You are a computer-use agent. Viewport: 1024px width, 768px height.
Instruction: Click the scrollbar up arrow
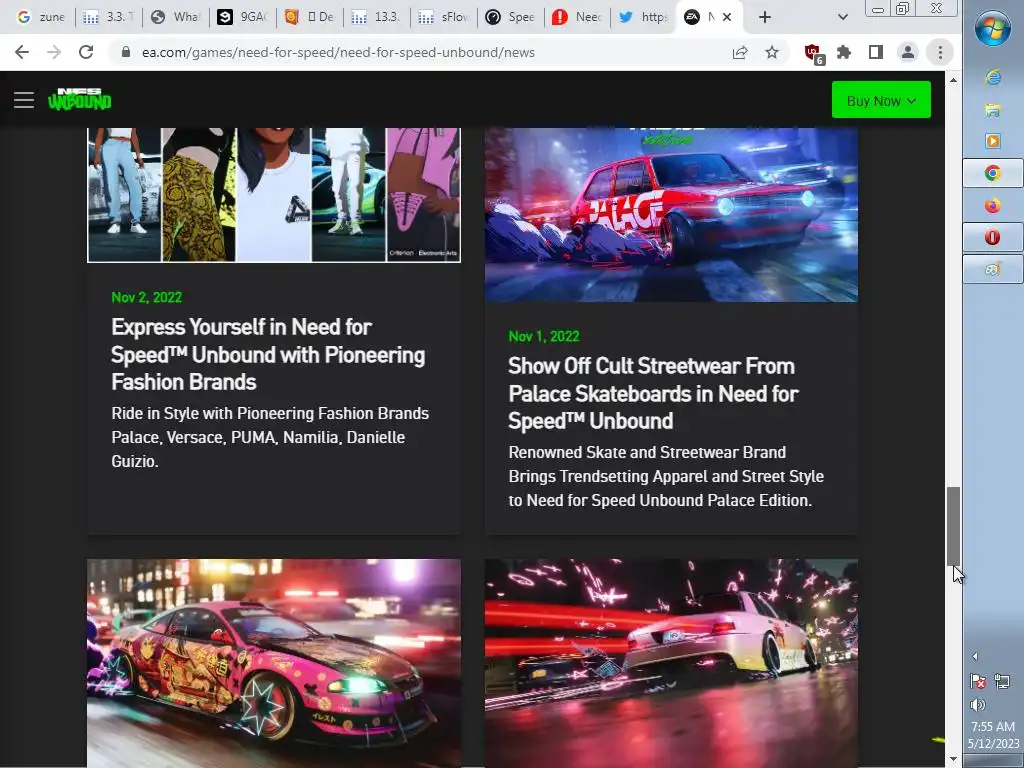tap(953, 80)
